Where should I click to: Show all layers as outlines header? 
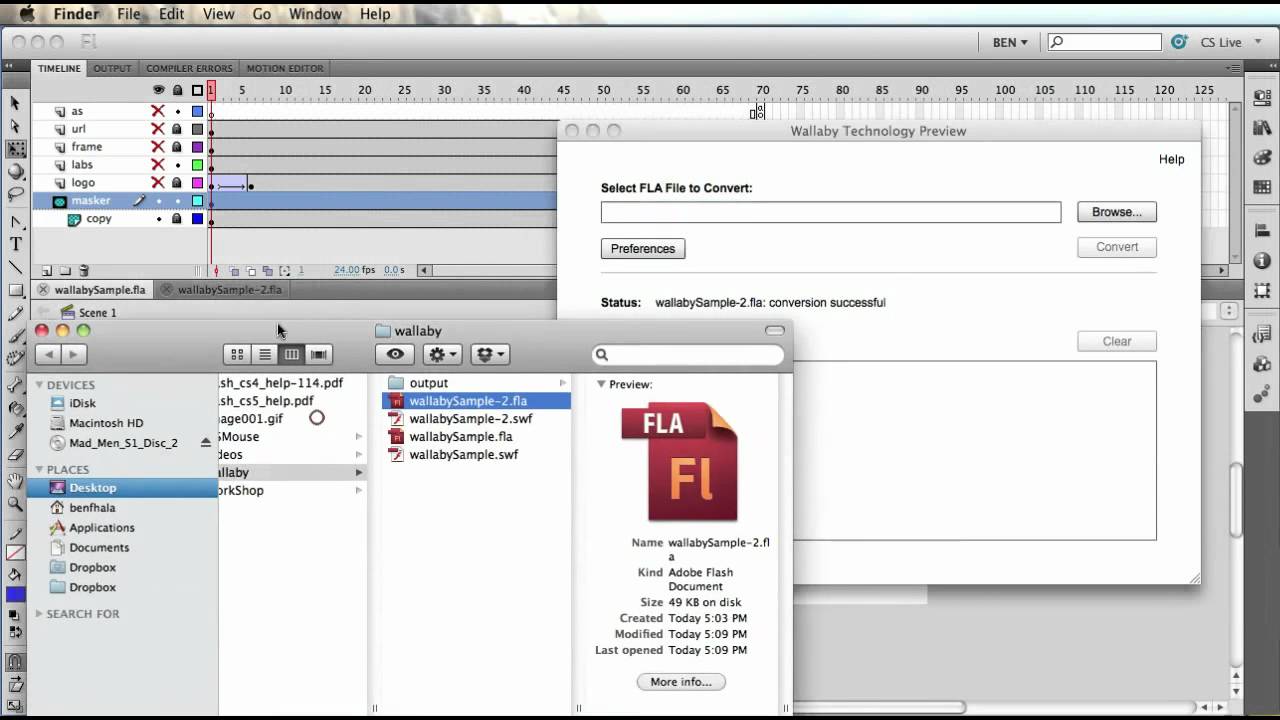[x=197, y=90]
